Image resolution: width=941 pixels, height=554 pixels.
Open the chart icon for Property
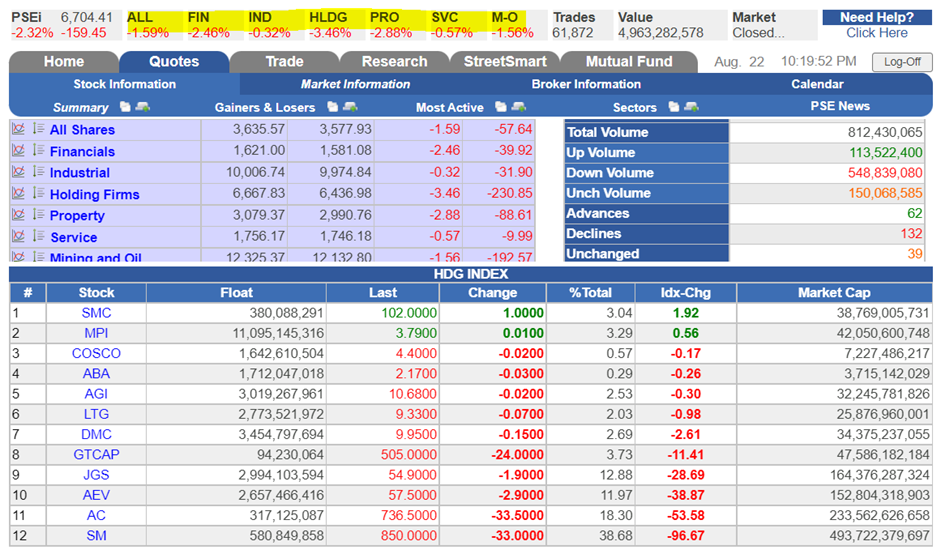(x=19, y=215)
